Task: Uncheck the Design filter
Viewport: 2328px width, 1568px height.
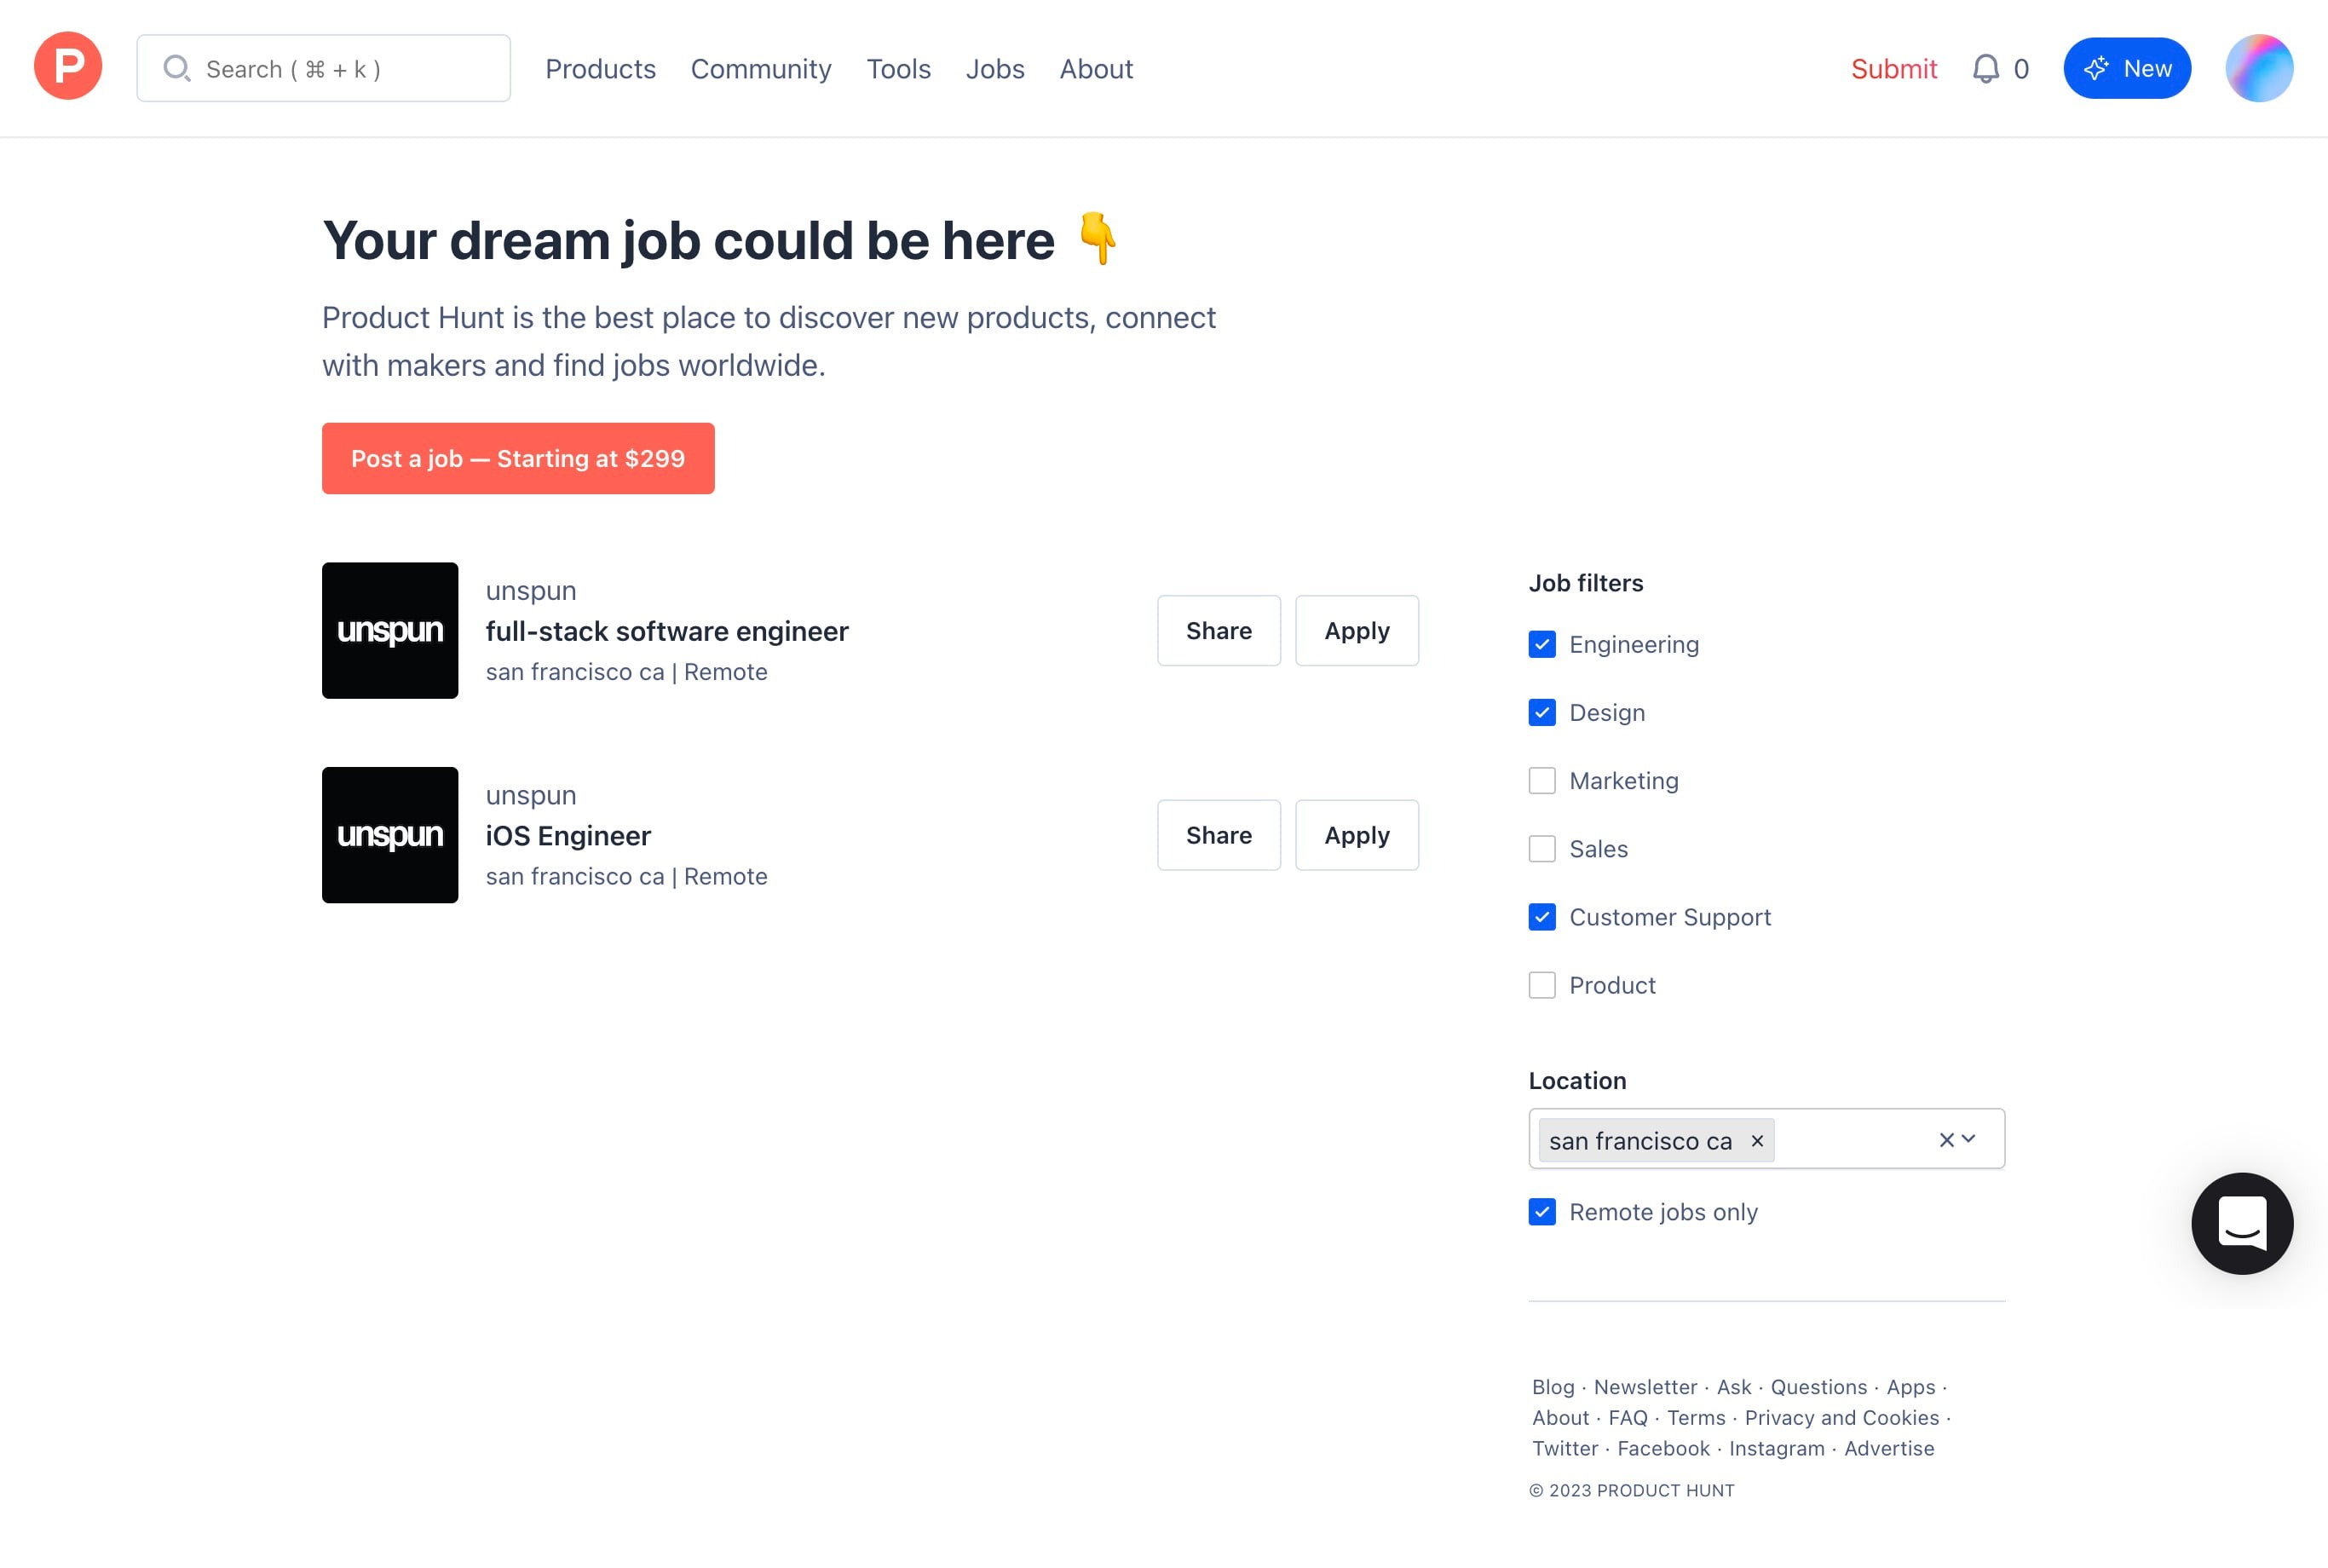Action: [x=1542, y=712]
